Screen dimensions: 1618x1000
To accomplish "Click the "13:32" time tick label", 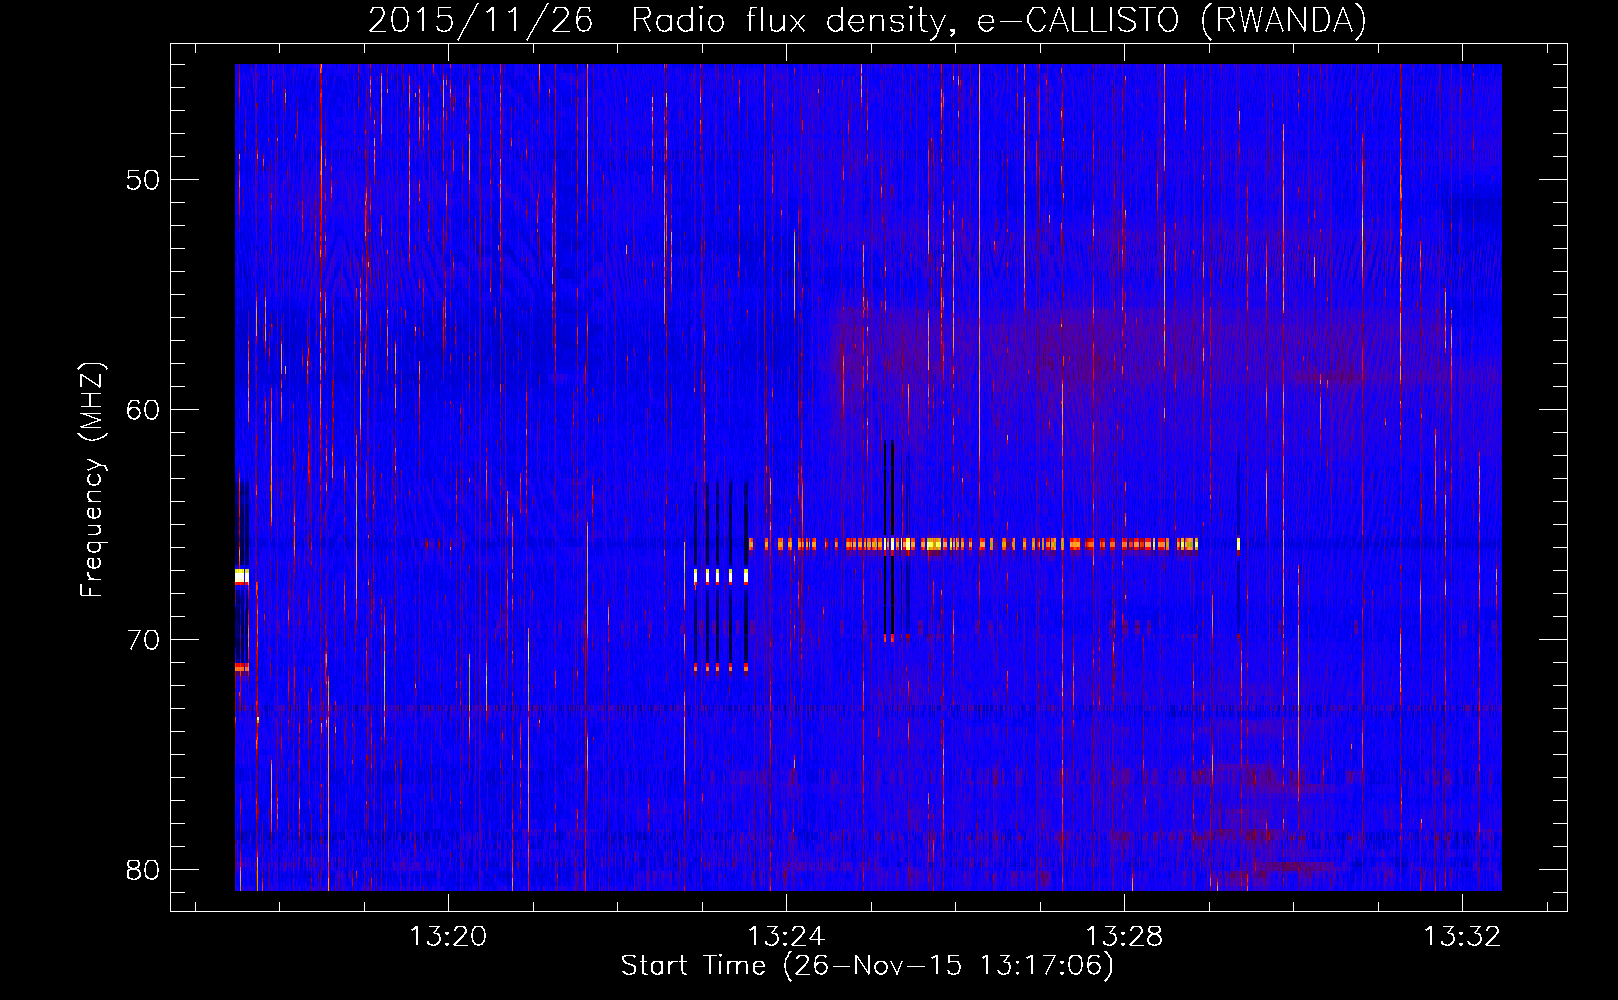I will point(1462,936).
